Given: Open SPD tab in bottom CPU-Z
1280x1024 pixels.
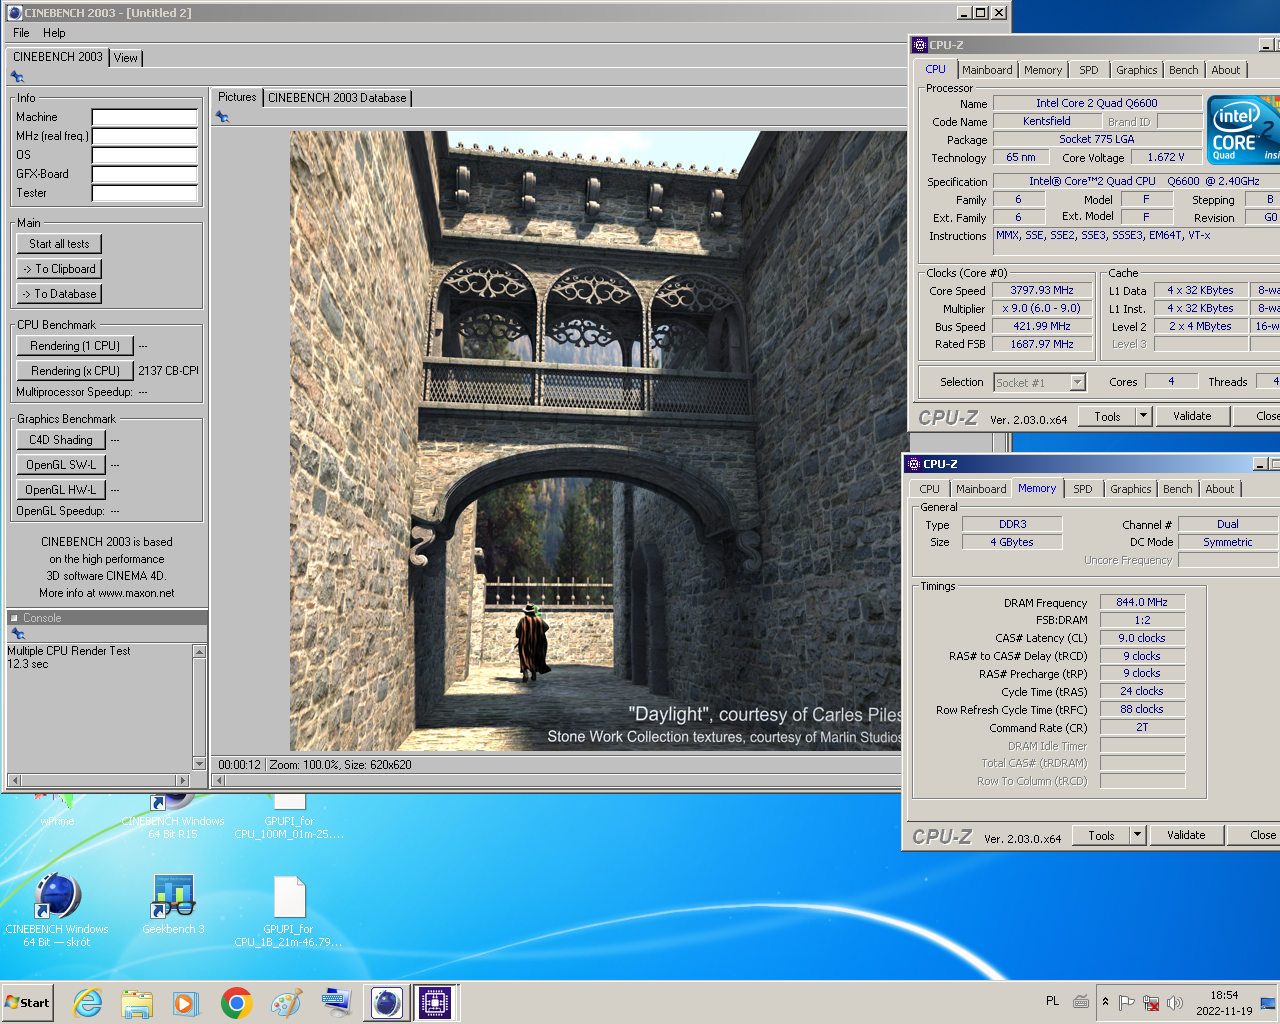Looking at the screenshot, I should pos(1083,489).
